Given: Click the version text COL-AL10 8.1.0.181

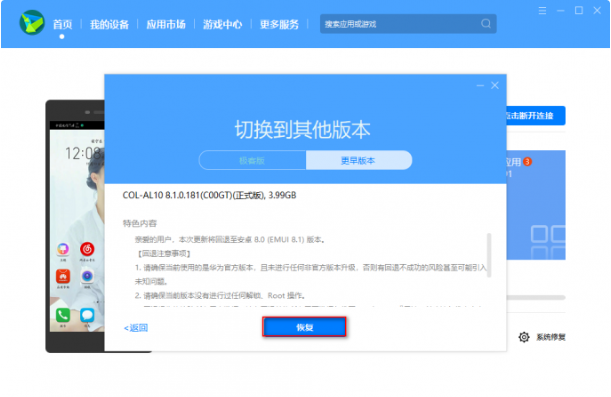Looking at the screenshot, I should [x=209, y=195].
